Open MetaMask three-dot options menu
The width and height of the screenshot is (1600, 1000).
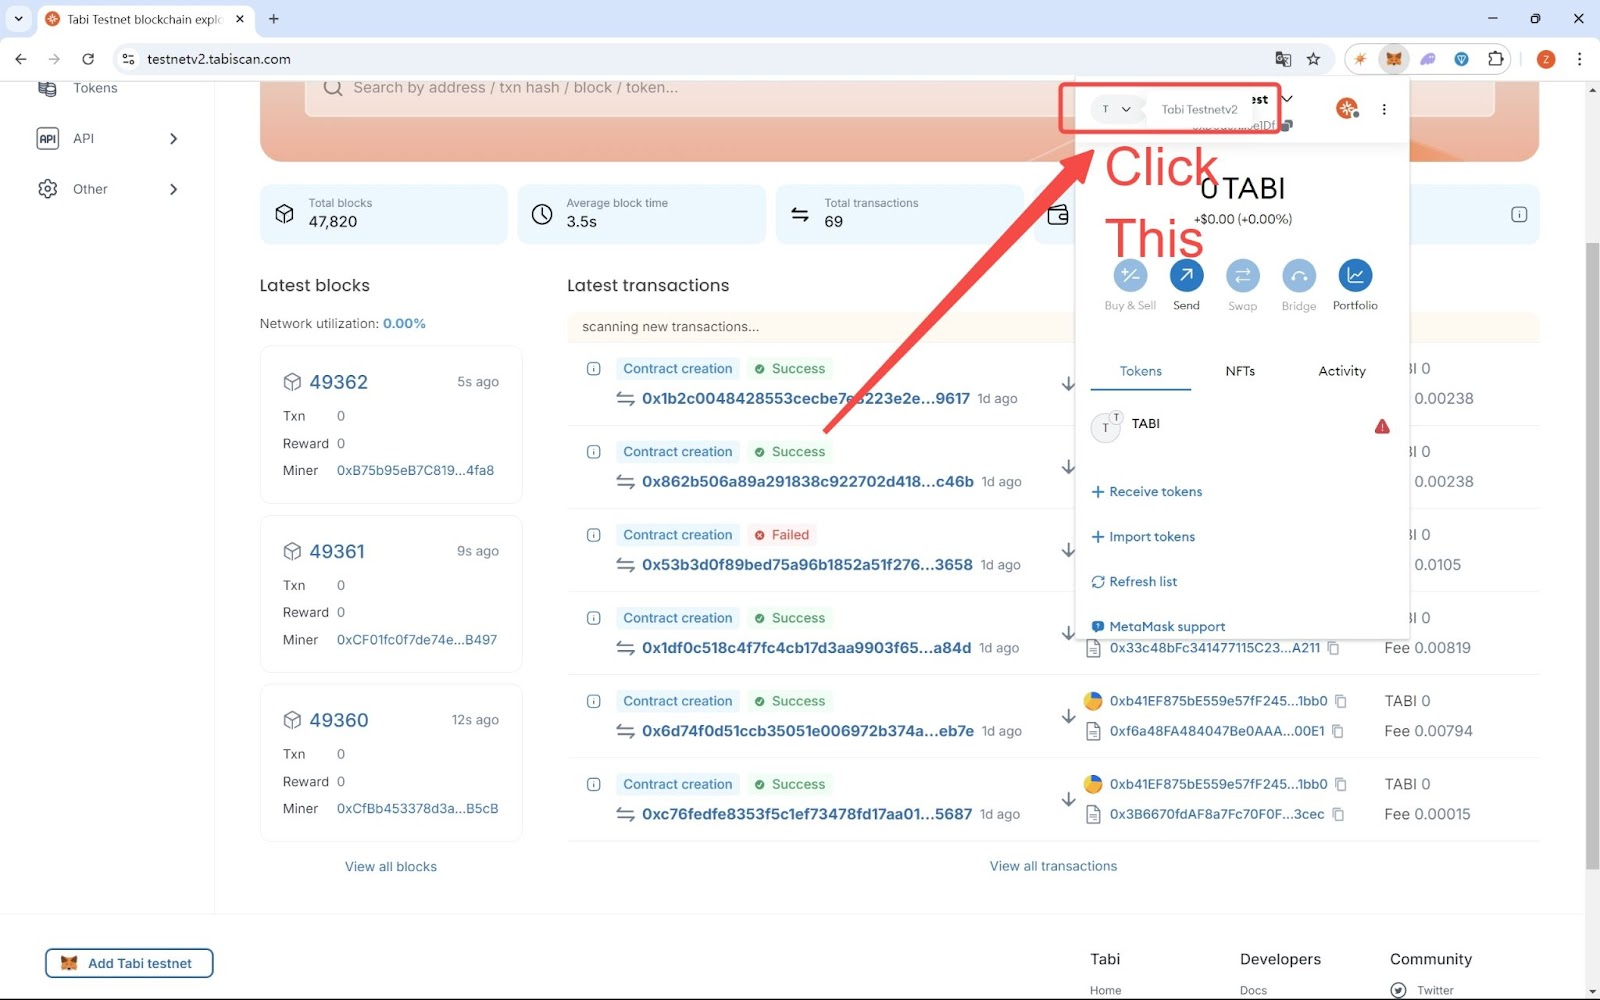click(x=1384, y=109)
